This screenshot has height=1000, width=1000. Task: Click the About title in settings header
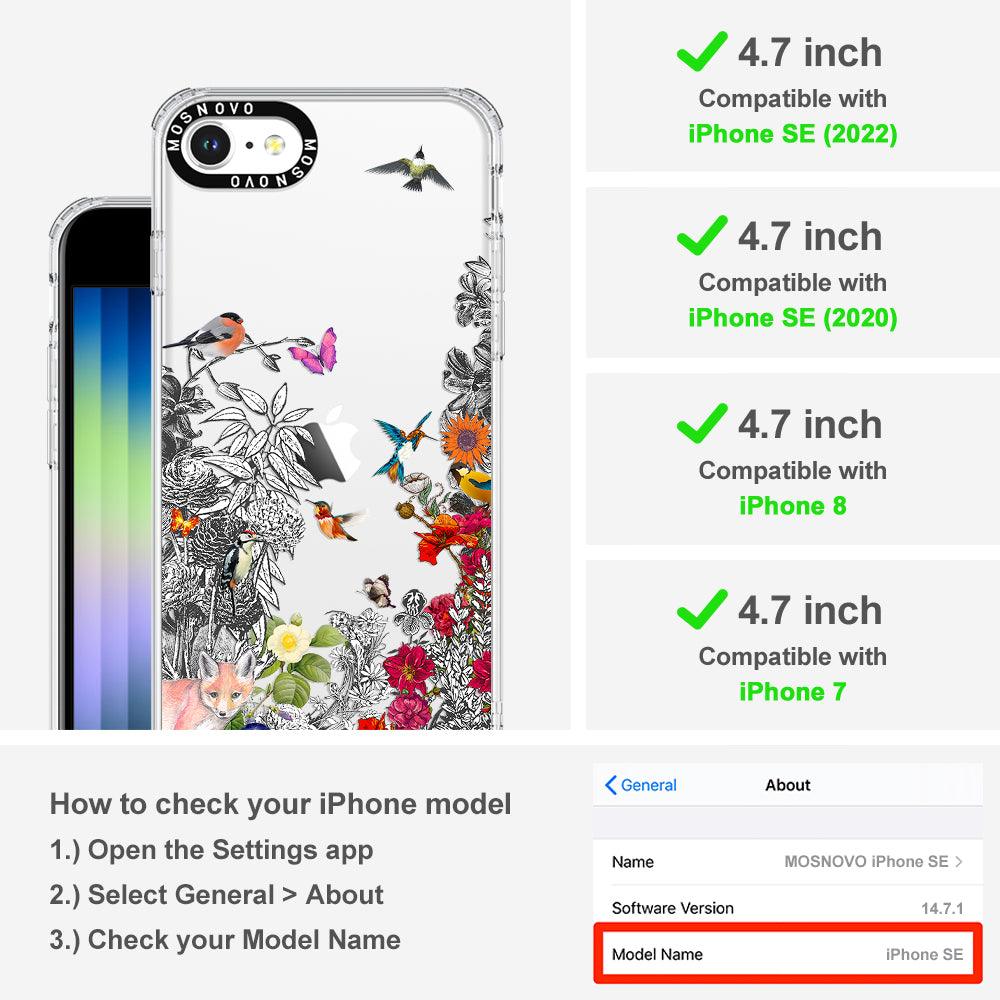788,785
